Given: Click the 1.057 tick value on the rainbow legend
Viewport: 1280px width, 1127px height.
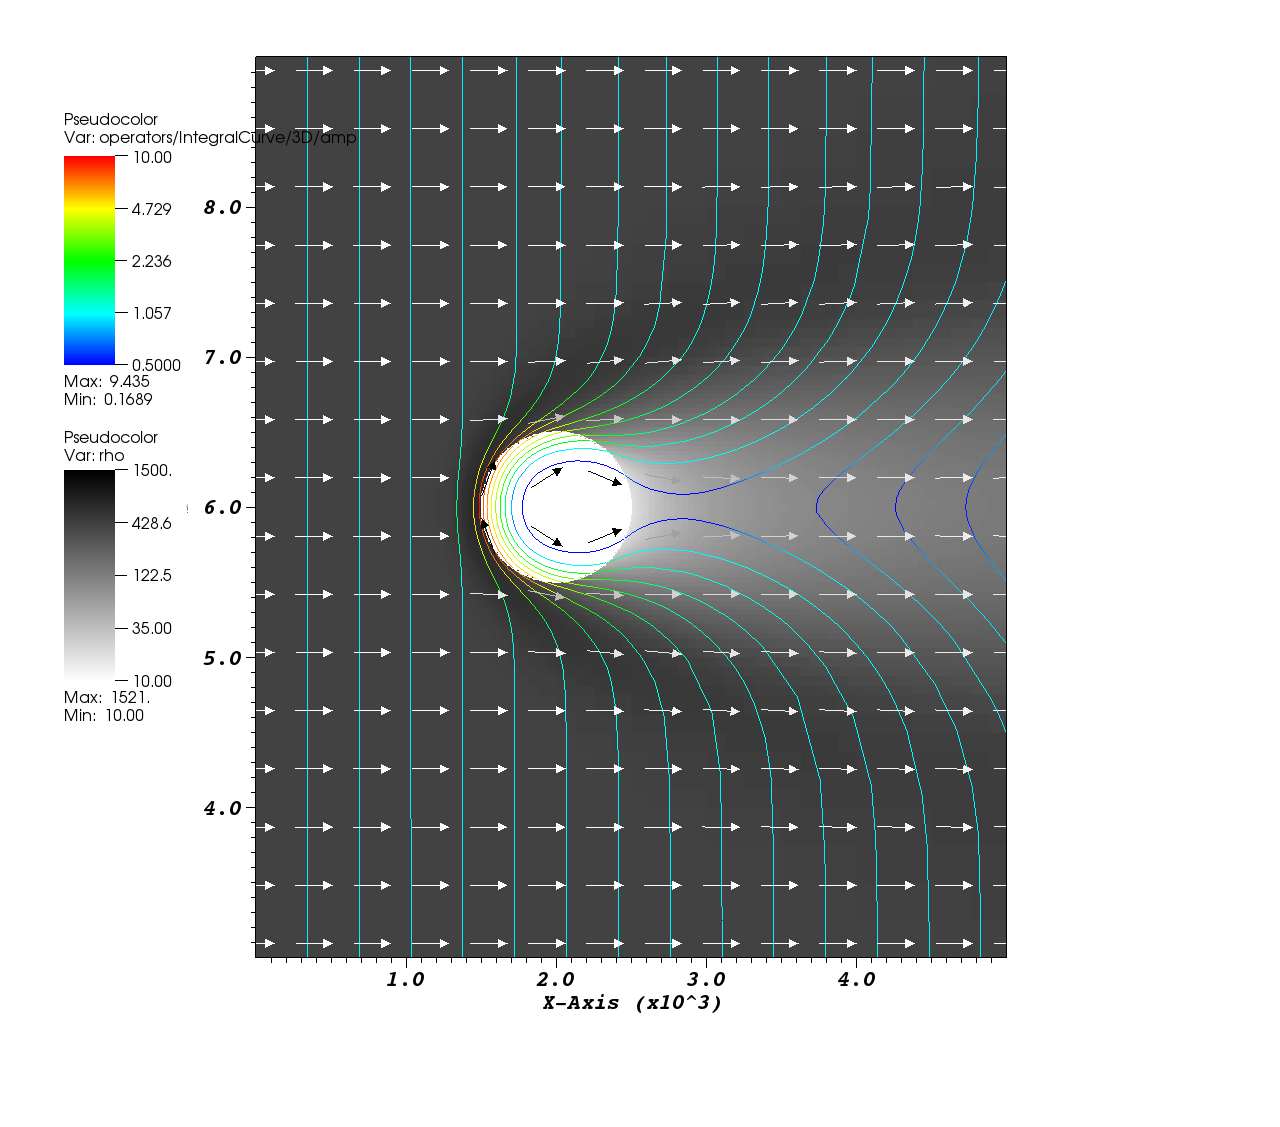Looking at the screenshot, I should (152, 313).
